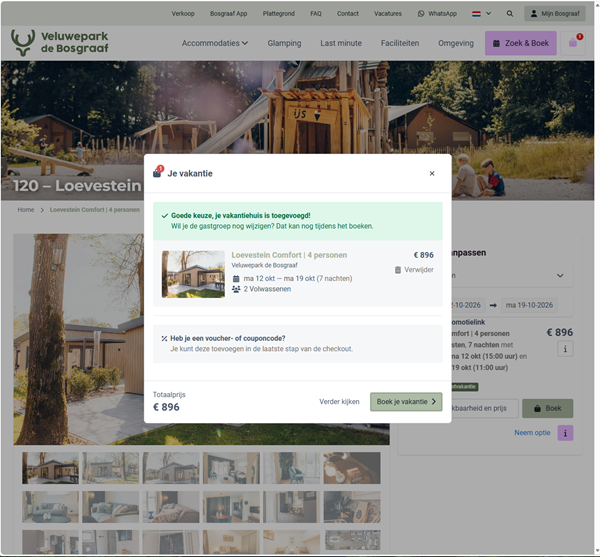The image size is (600, 557).
Task: Close the Je vakantie dialog
Action: point(432,173)
